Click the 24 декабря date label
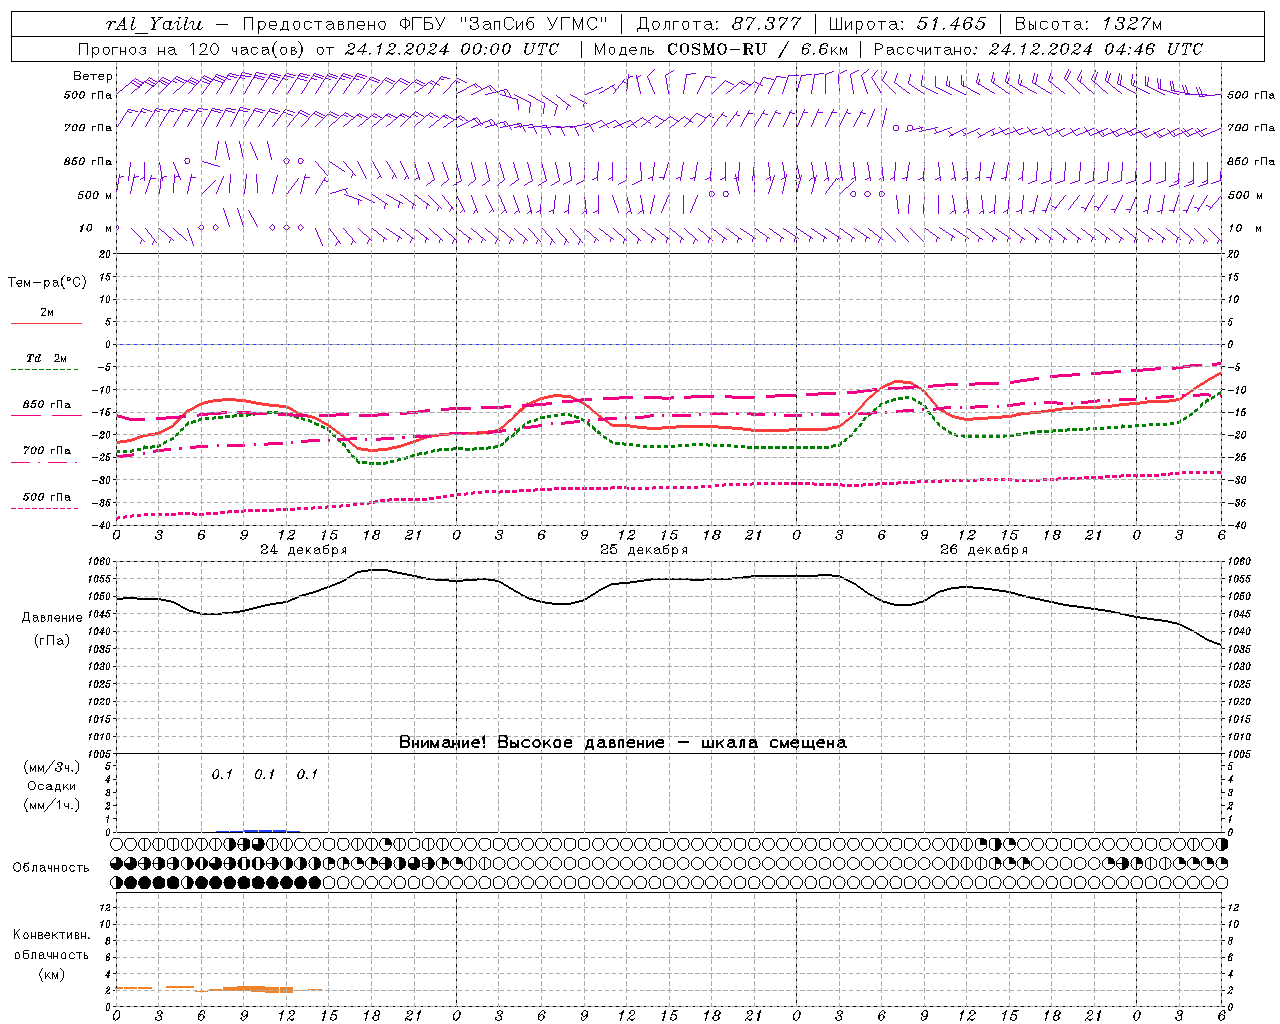This screenshot has height=1024, width=1280. point(304,550)
